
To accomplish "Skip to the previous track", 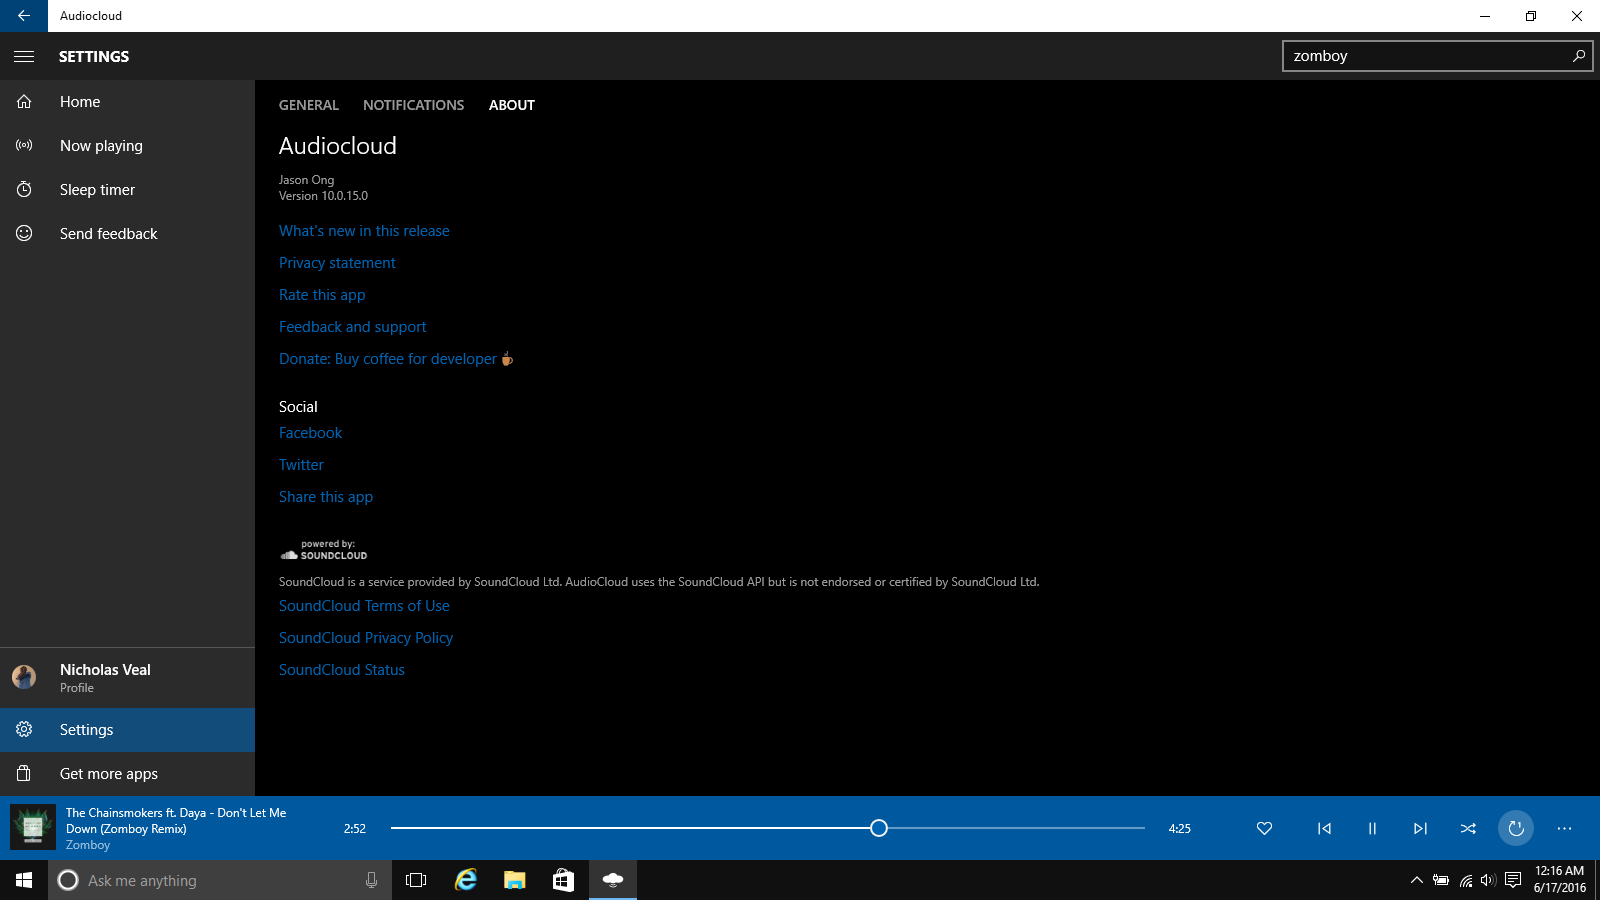I will [x=1324, y=828].
